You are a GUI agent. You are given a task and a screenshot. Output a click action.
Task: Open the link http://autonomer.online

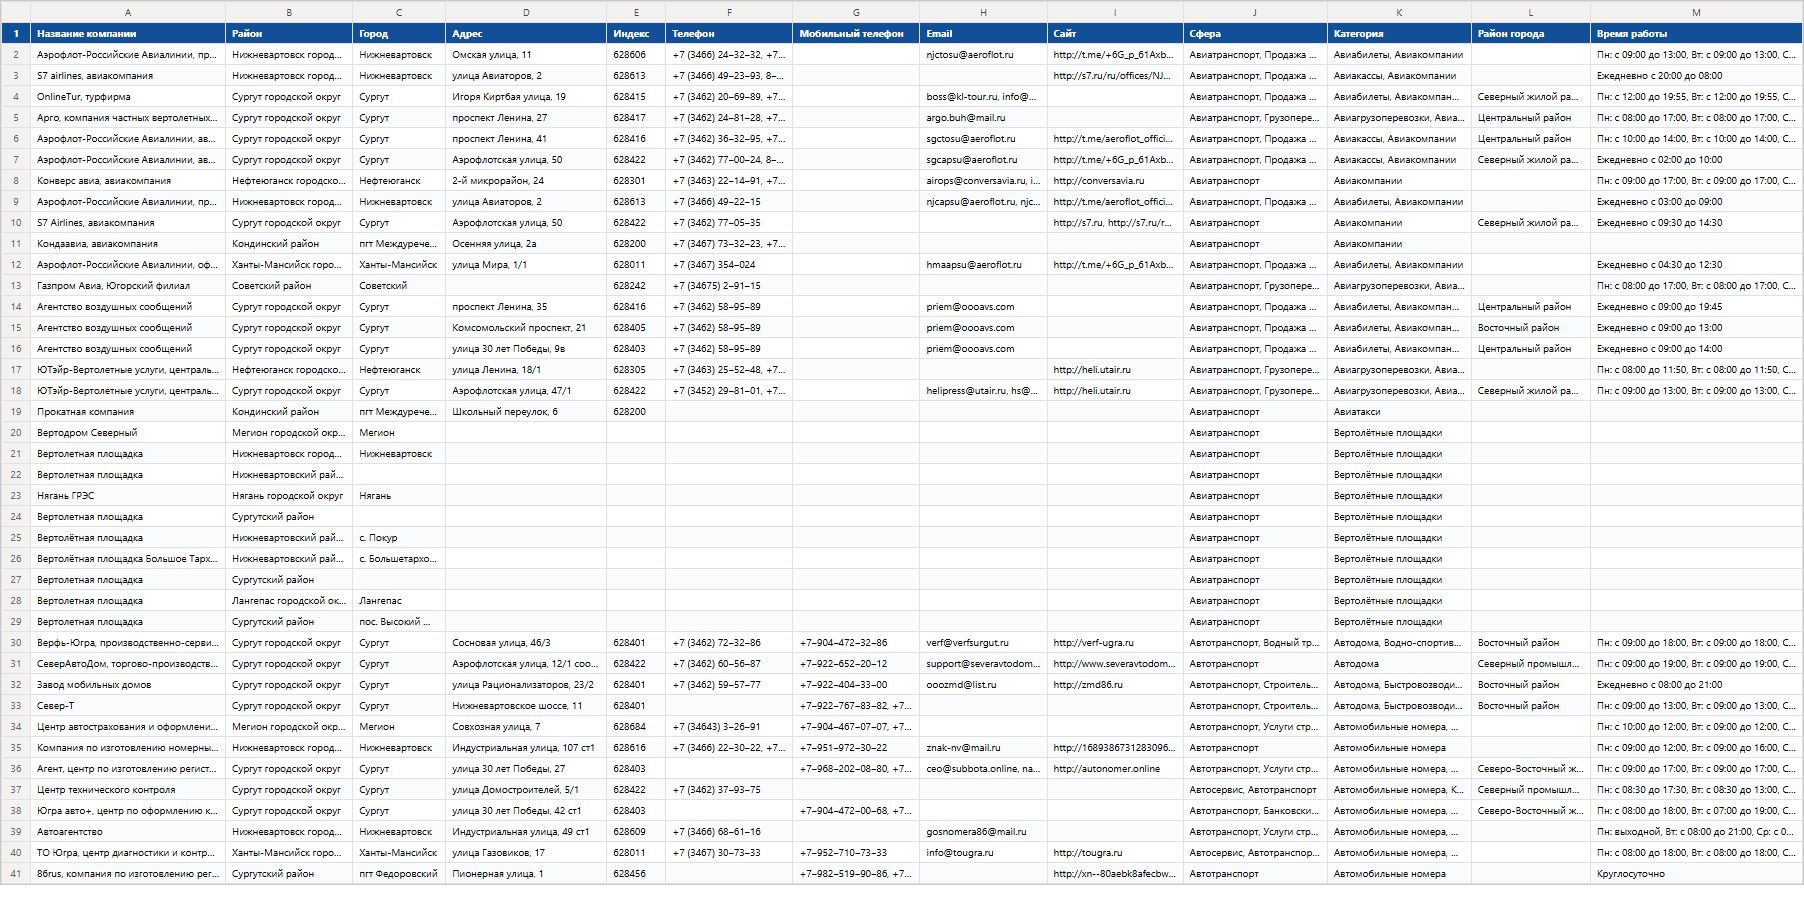(x=1107, y=768)
